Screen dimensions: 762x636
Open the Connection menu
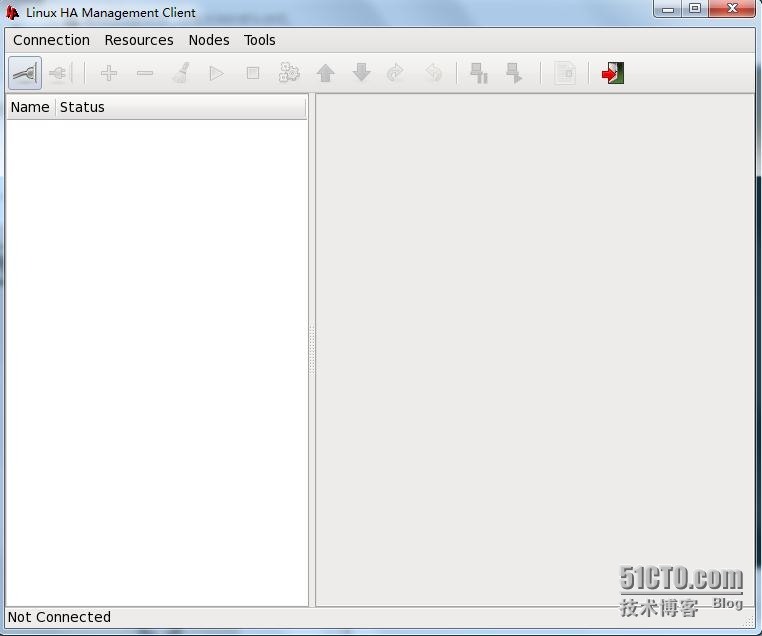point(52,40)
